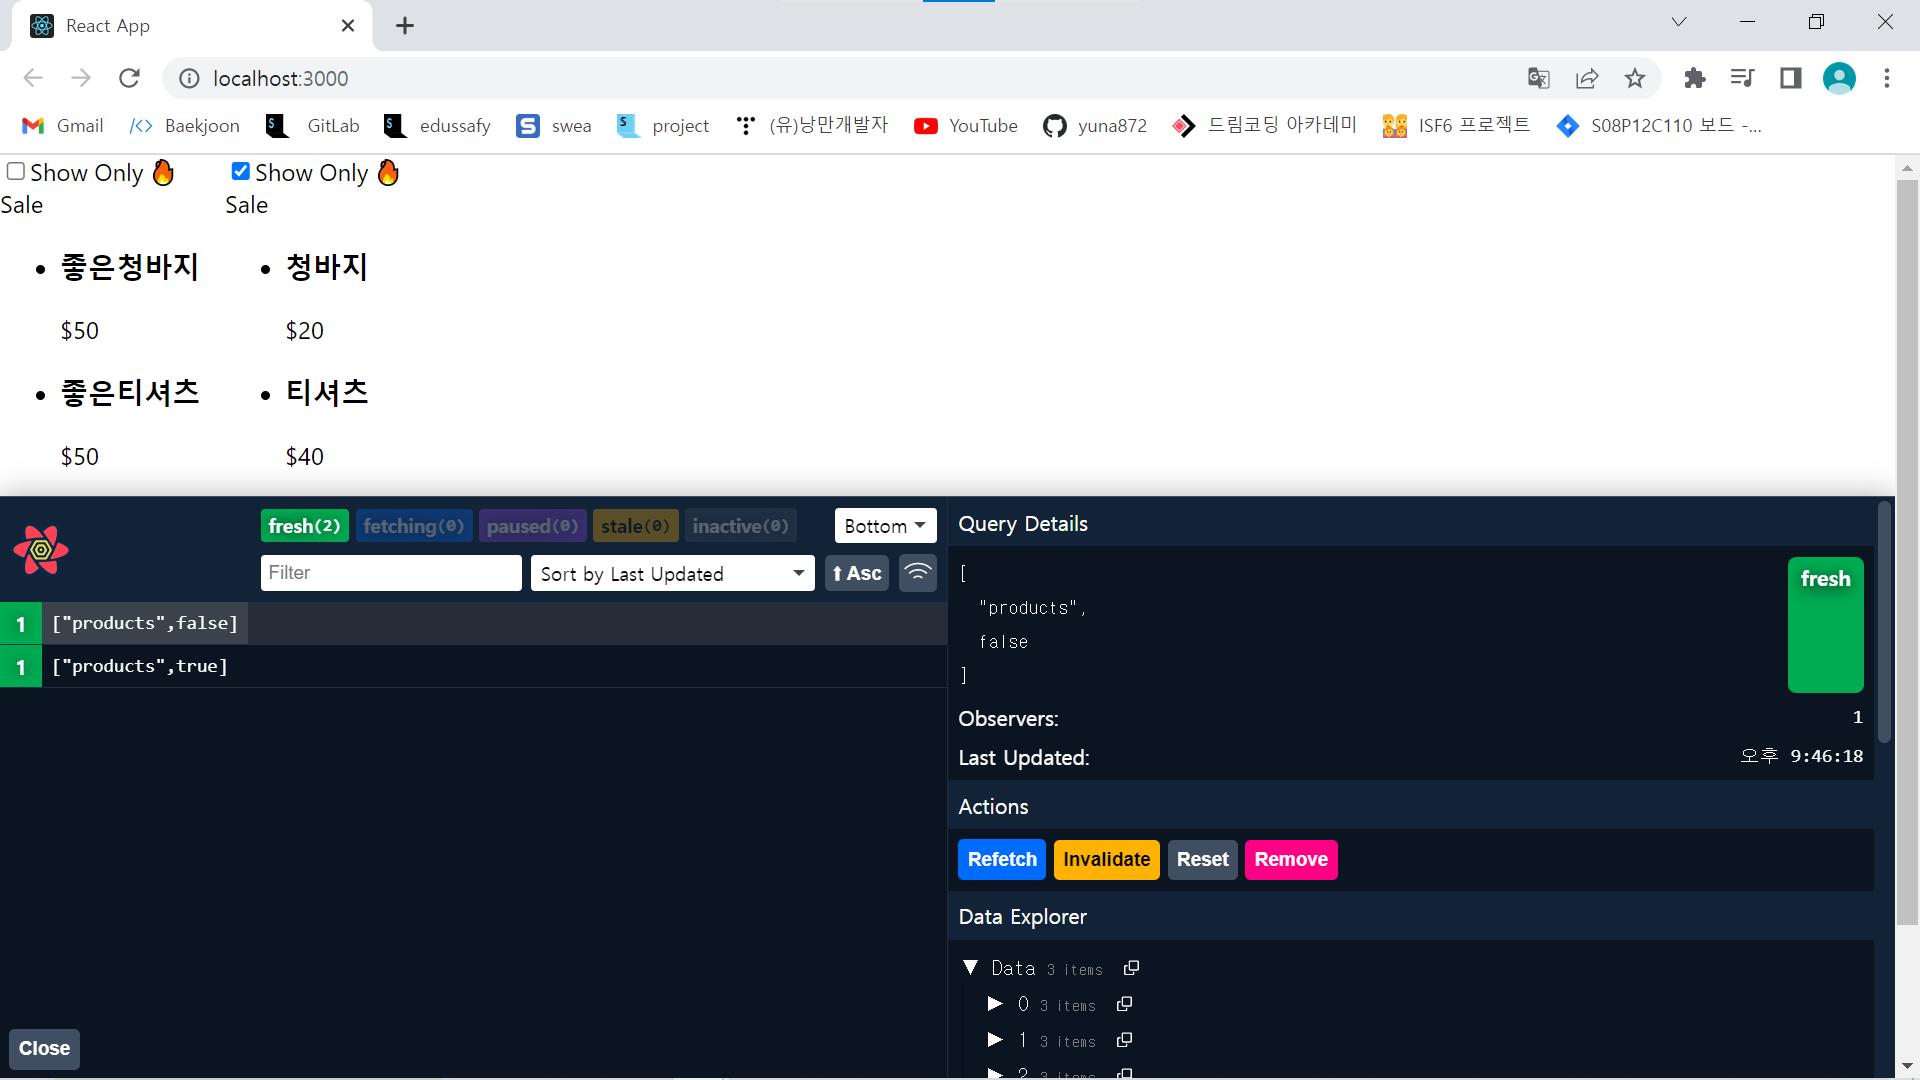
Task: Collapse the Data tree expander
Action: (x=970, y=968)
